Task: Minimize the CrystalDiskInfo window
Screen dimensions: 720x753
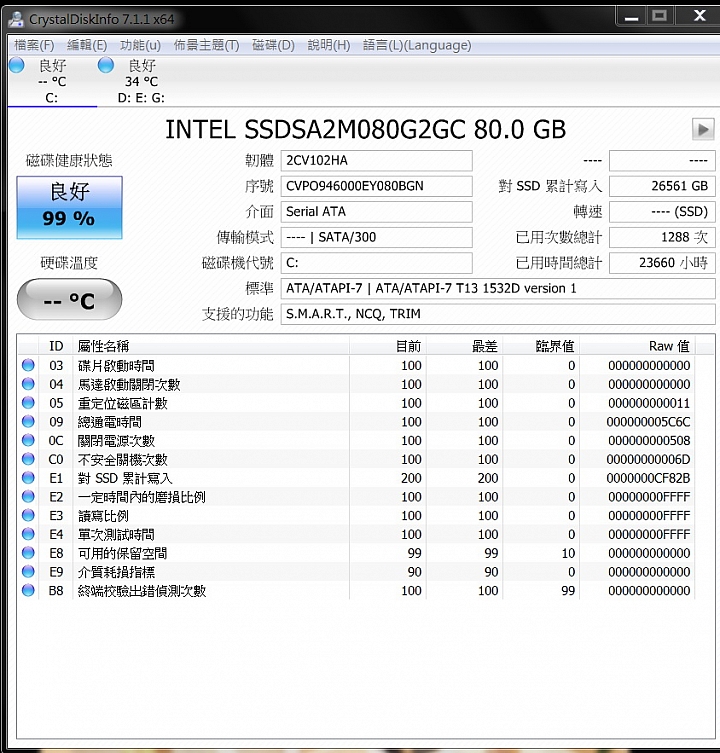Action: [x=631, y=17]
